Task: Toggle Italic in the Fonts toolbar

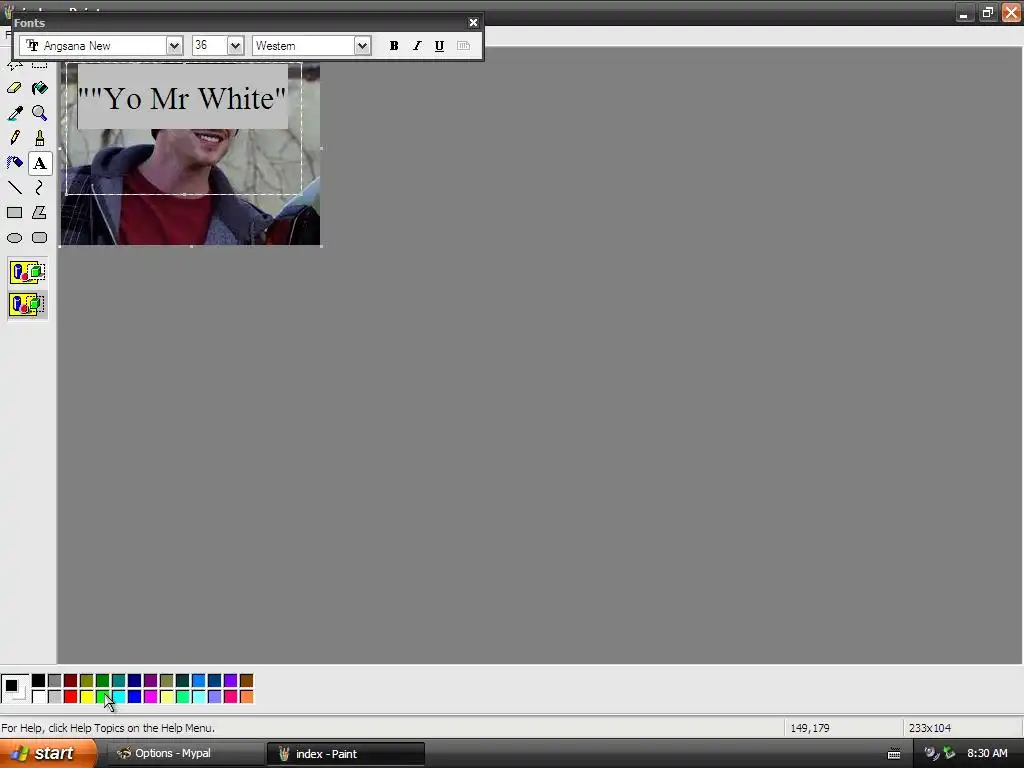Action: pos(417,46)
